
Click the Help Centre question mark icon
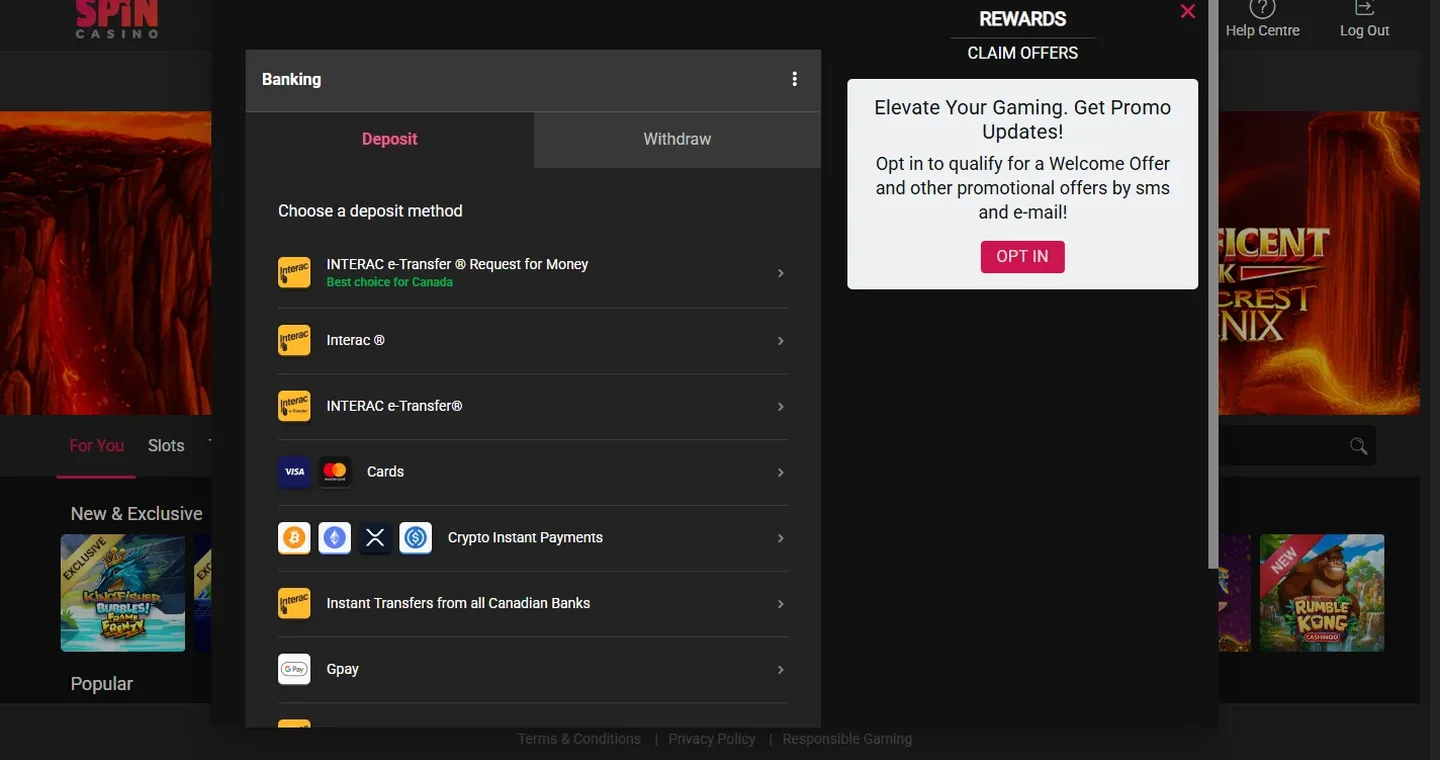pyautogui.click(x=1263, y=8)
